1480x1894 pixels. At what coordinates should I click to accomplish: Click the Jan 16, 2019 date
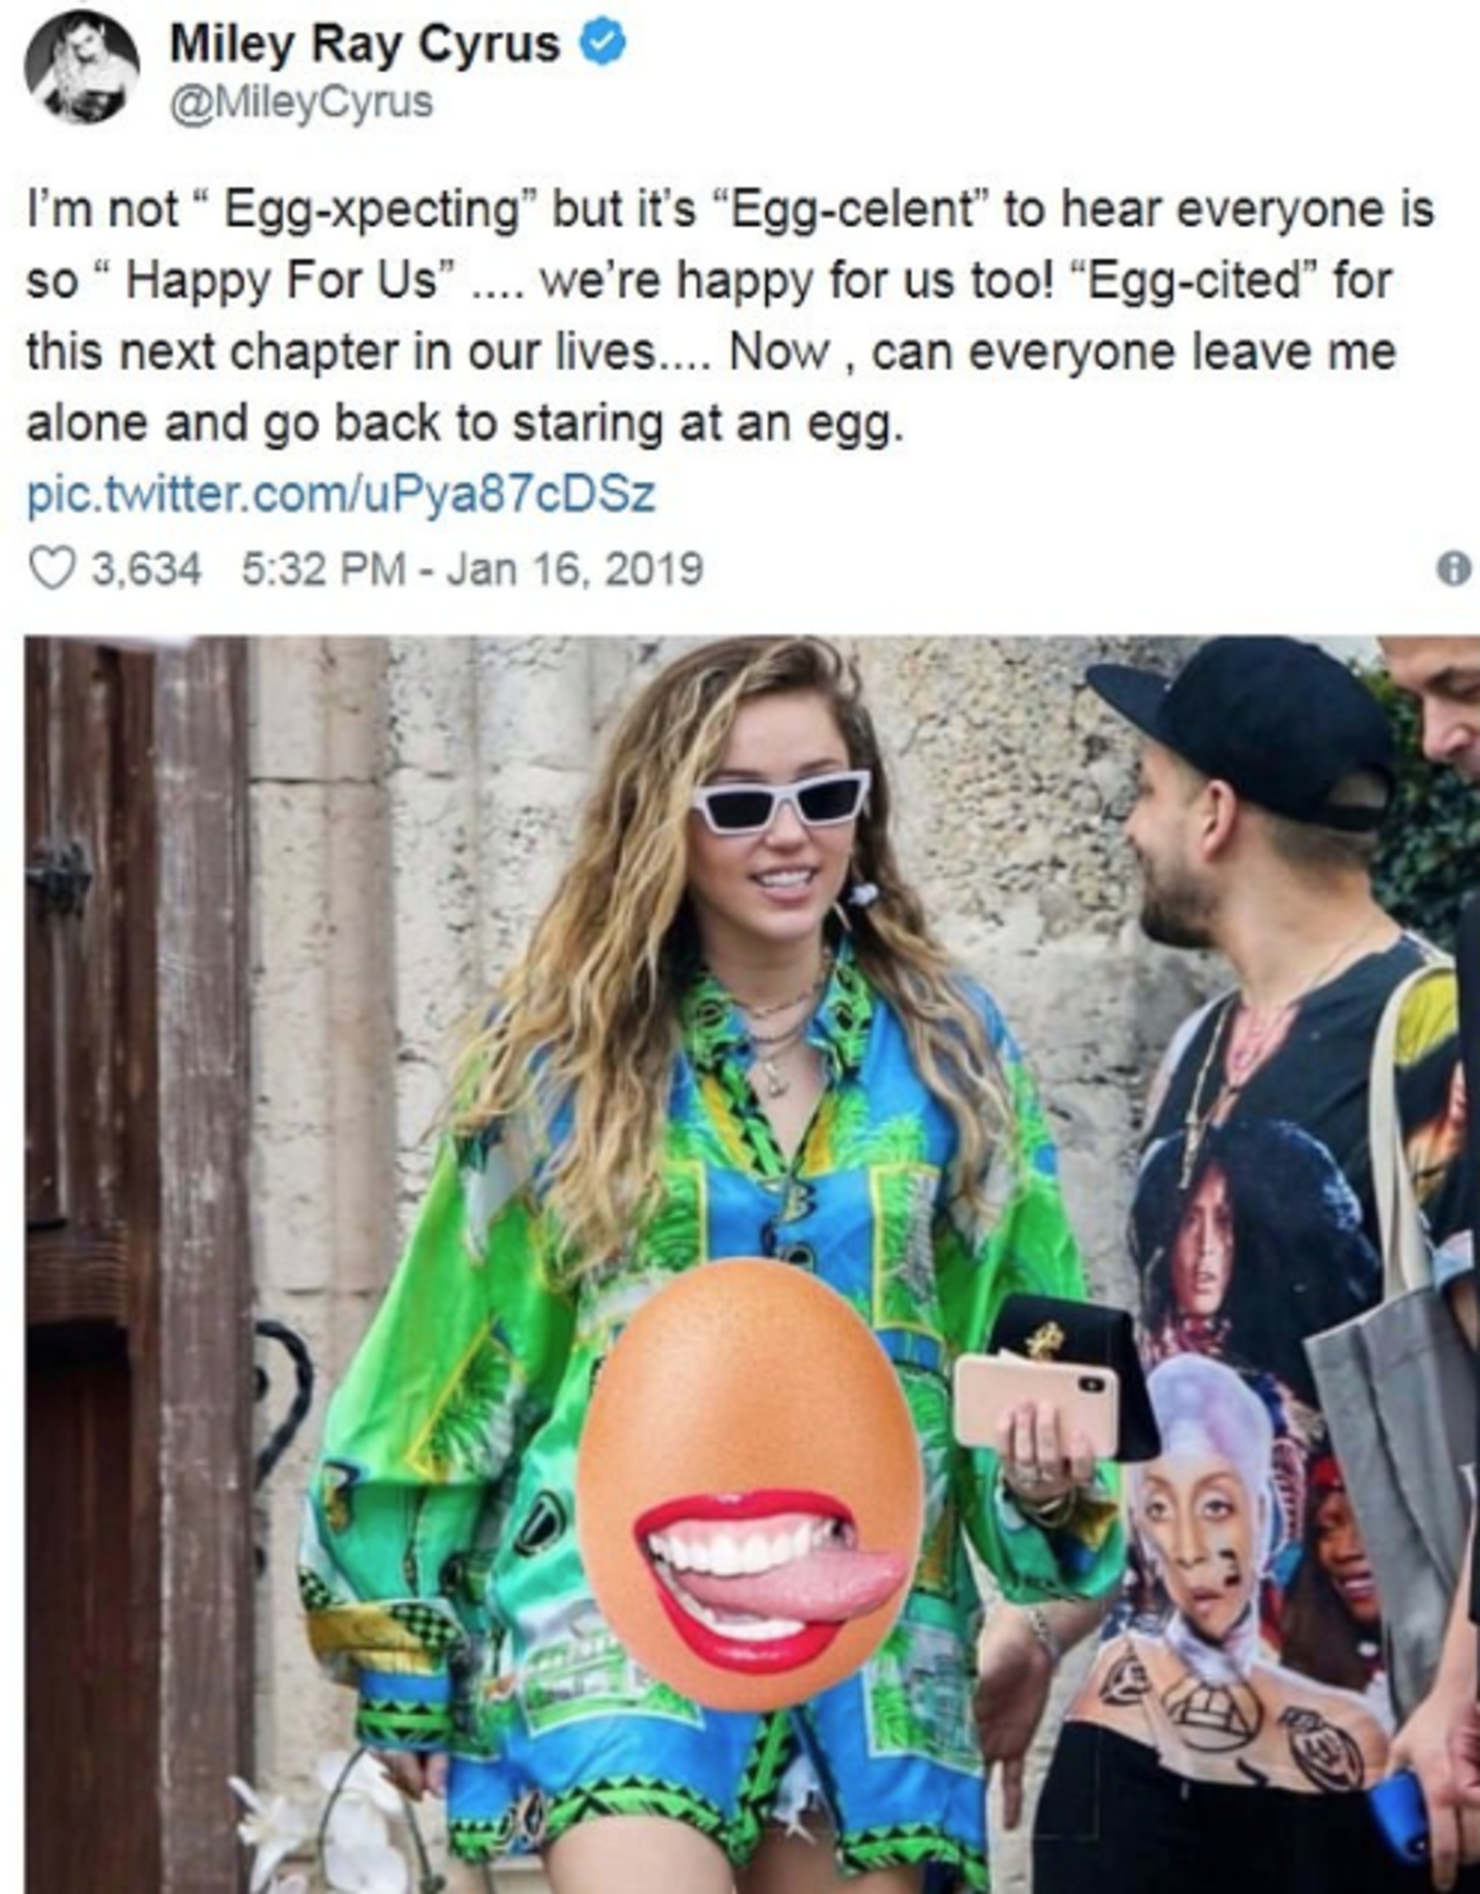point(575,570)
